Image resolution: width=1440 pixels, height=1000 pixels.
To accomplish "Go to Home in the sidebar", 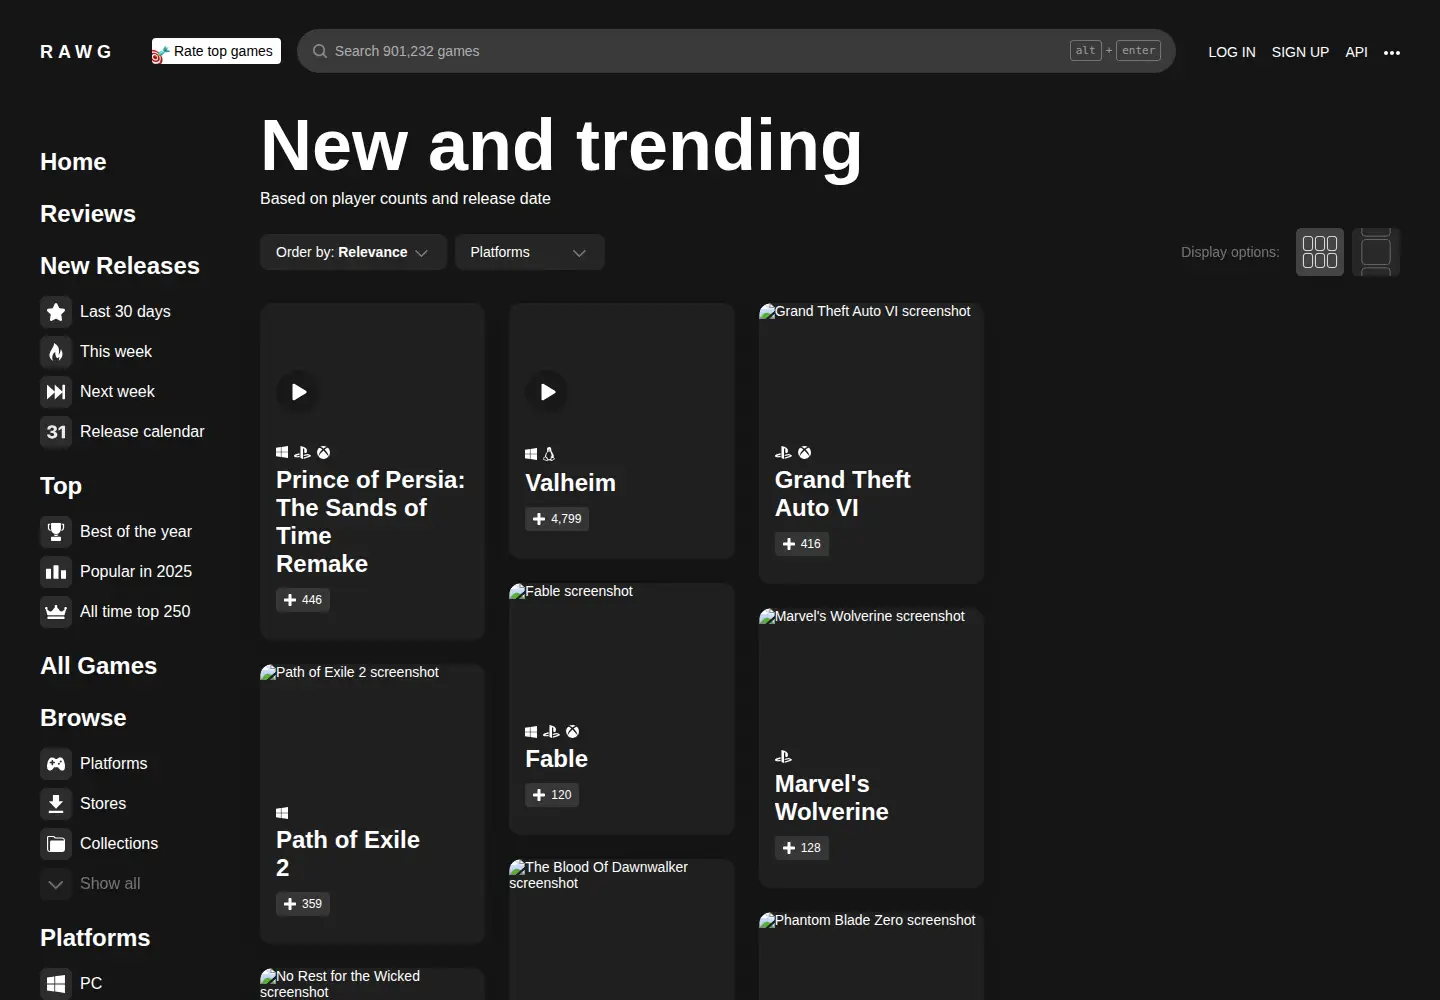I will (73, 162).
